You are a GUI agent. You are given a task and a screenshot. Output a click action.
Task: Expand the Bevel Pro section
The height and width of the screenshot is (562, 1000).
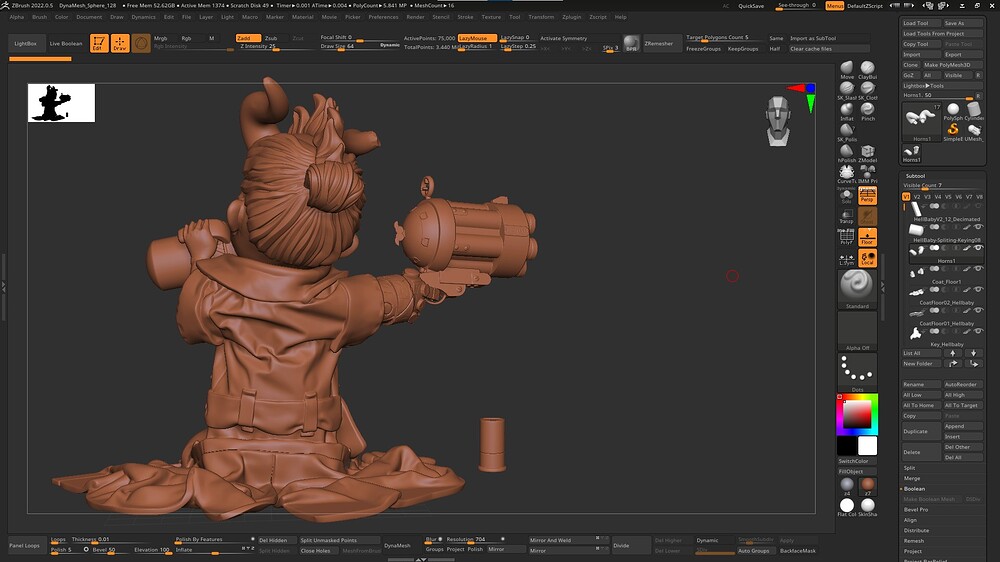[x=916, y=509]
